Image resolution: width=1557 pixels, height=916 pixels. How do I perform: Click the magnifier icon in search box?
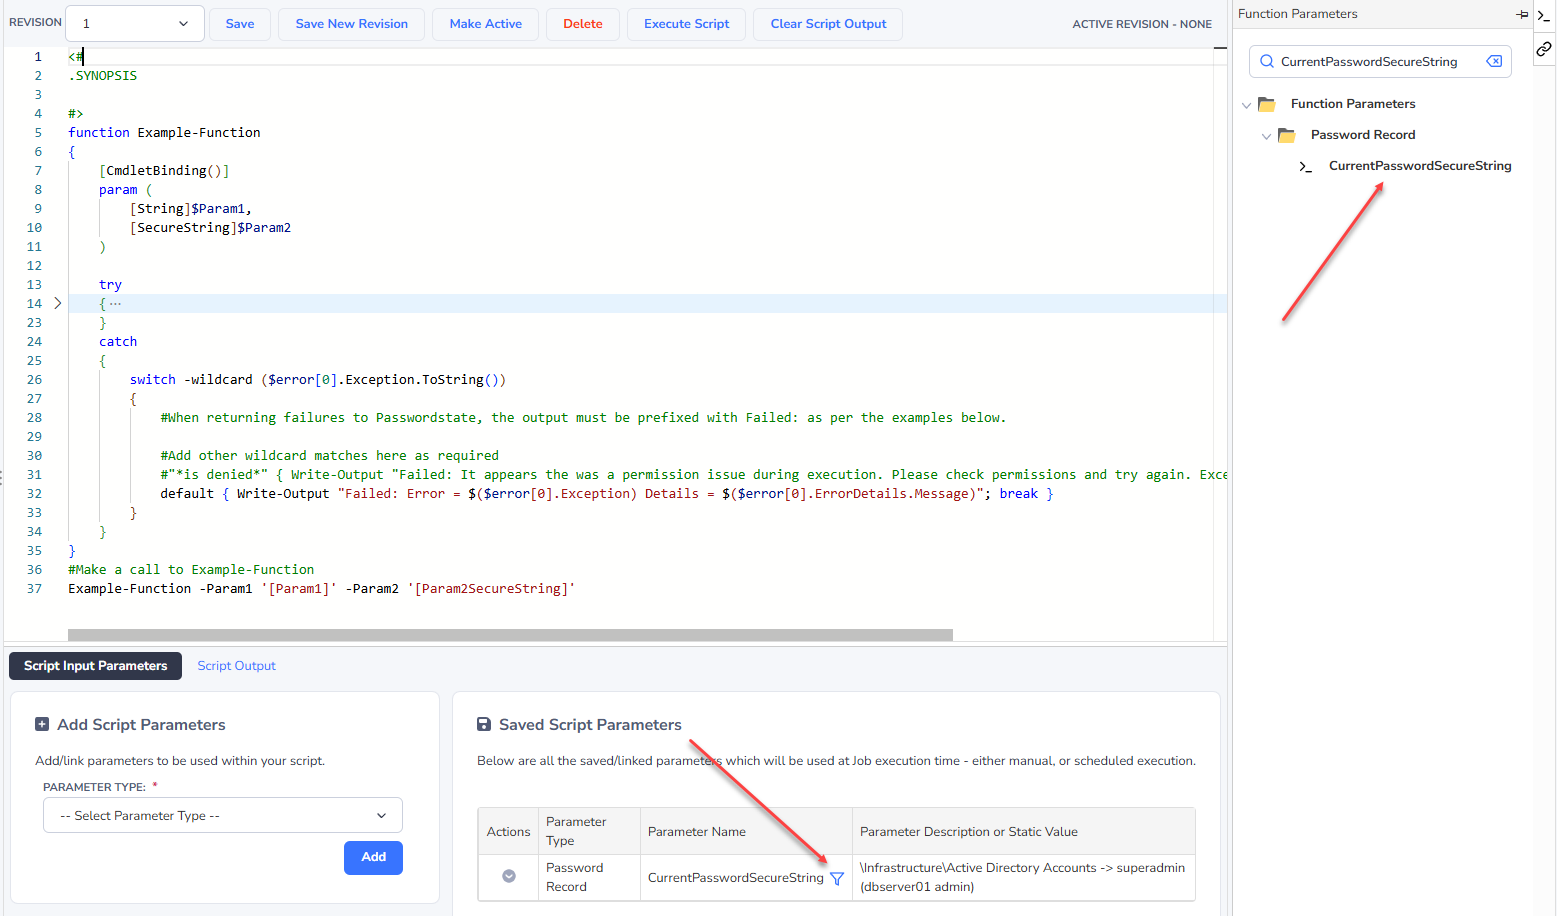tap(1267, 61)
